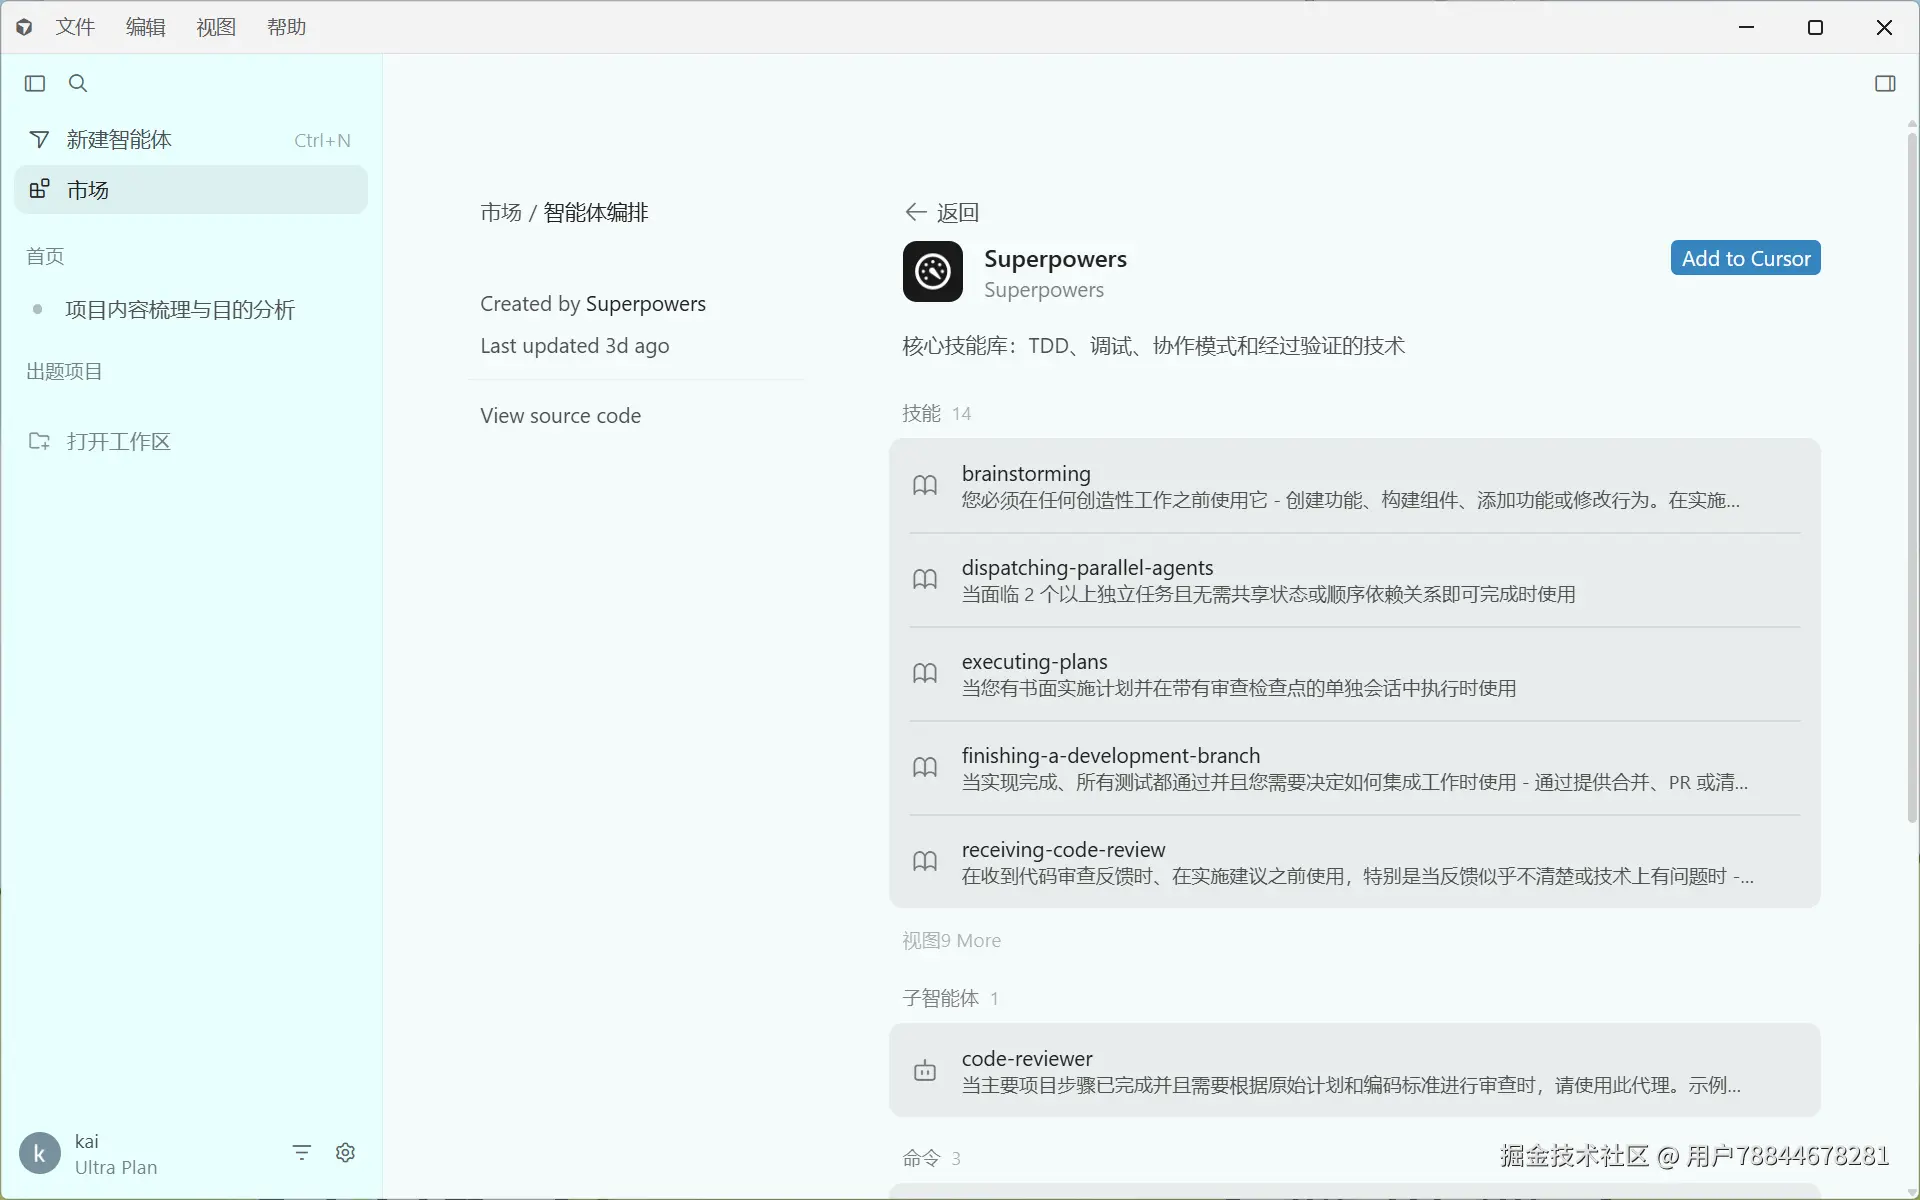Screen dimensions: 1920x1200
Task: Toggle the right side panel icon
Action: [1885, 83]
